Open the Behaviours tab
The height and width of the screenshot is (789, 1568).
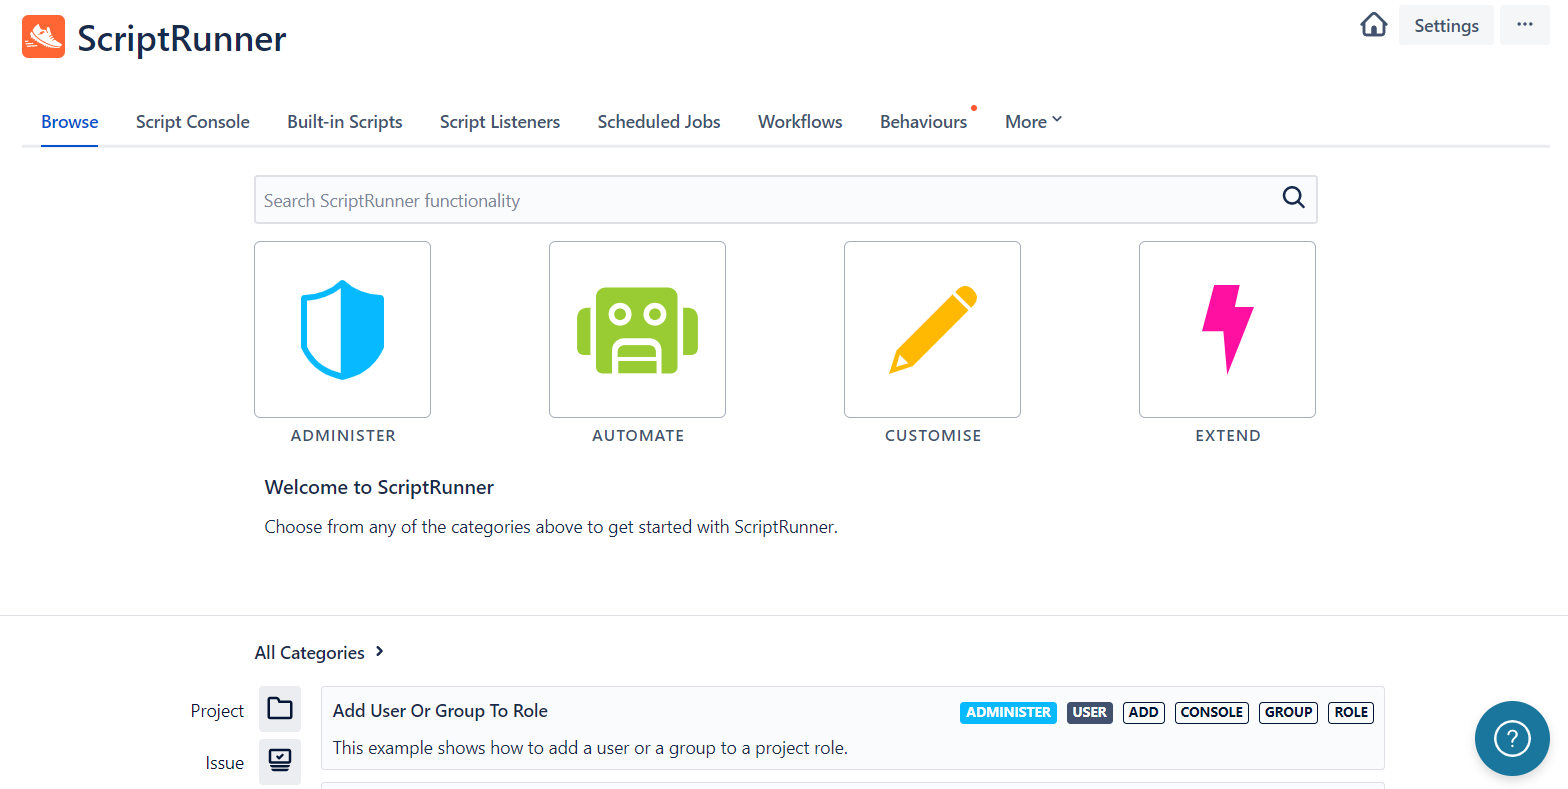point(923,121)
